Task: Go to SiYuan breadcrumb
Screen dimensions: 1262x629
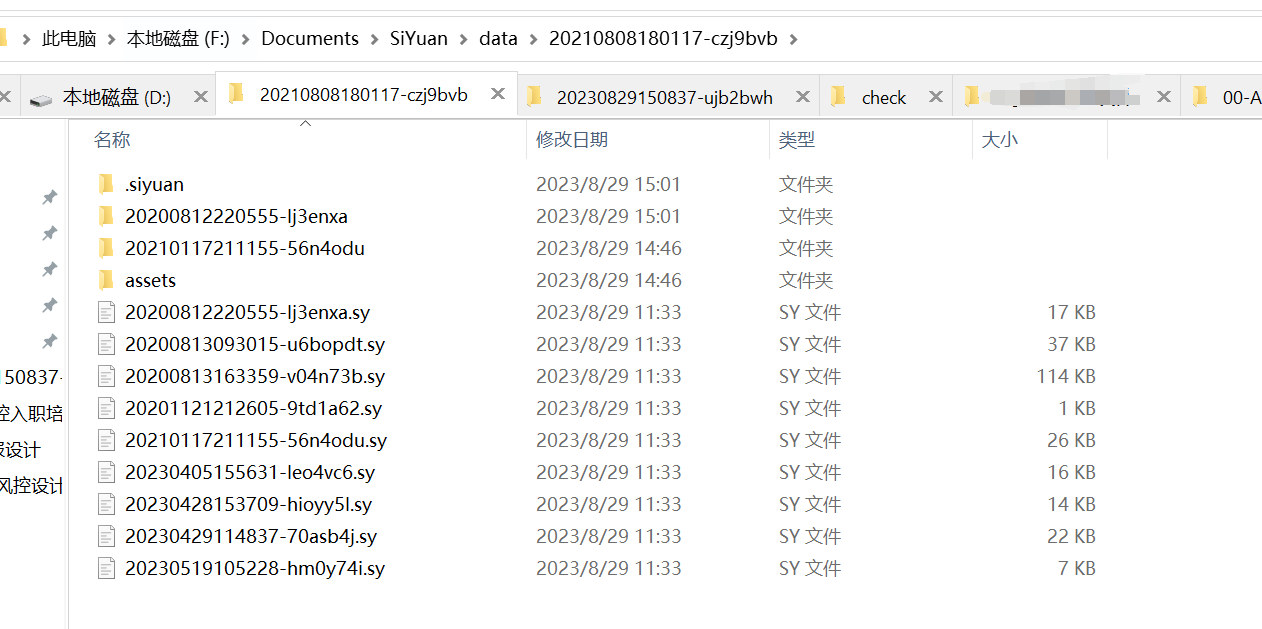Action: pos(419,39)
